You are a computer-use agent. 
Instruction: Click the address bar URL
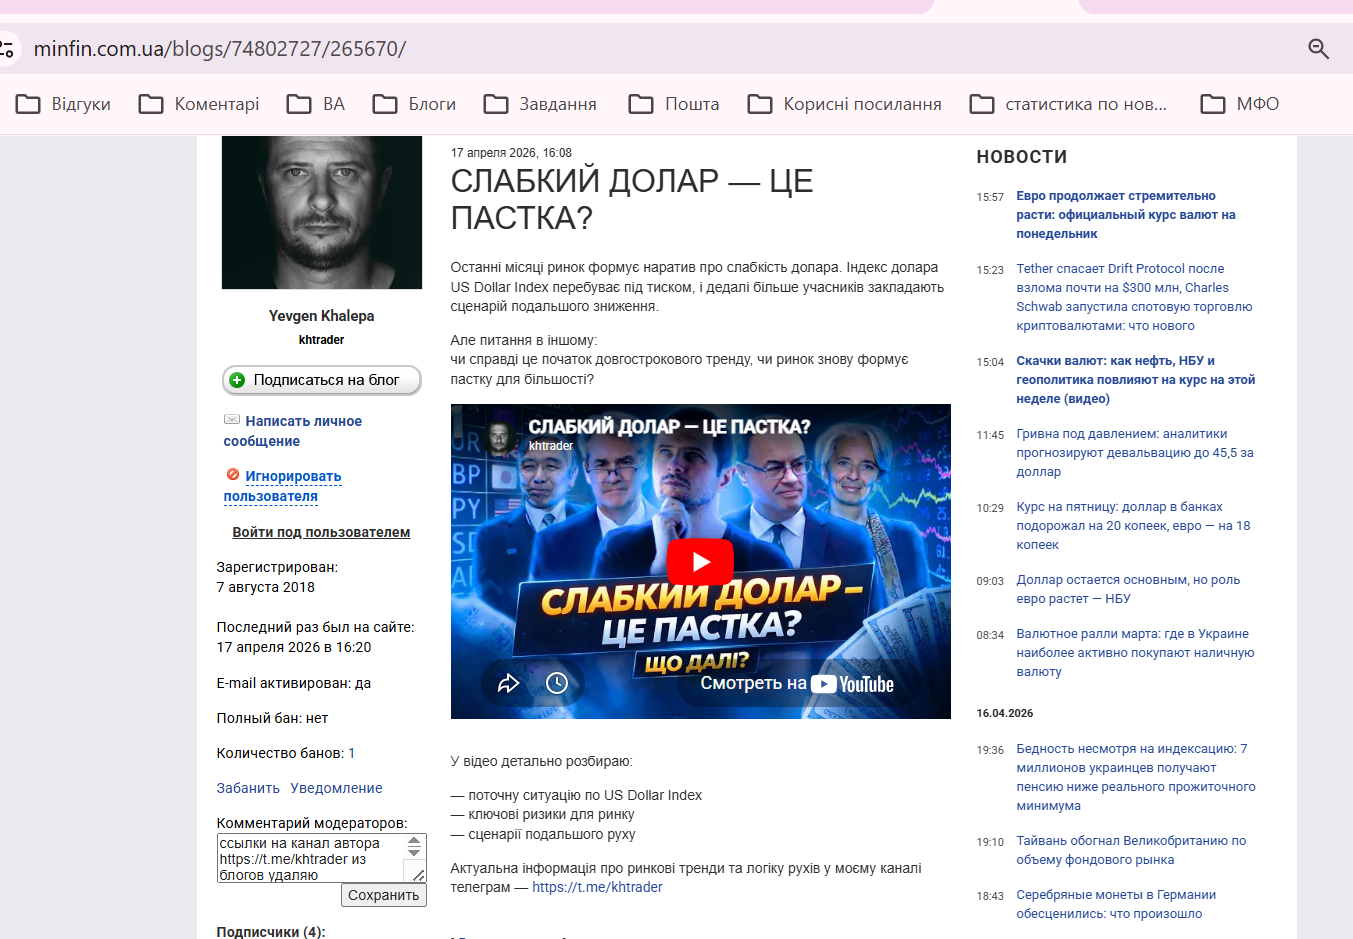click(220, 49)
